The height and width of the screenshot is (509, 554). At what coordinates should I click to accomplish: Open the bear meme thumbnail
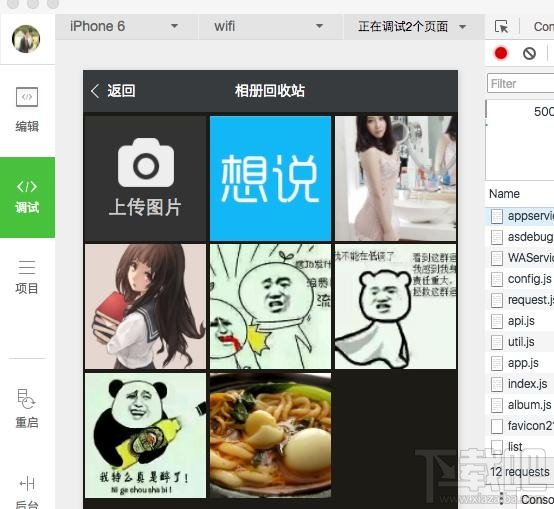[396, 306]
